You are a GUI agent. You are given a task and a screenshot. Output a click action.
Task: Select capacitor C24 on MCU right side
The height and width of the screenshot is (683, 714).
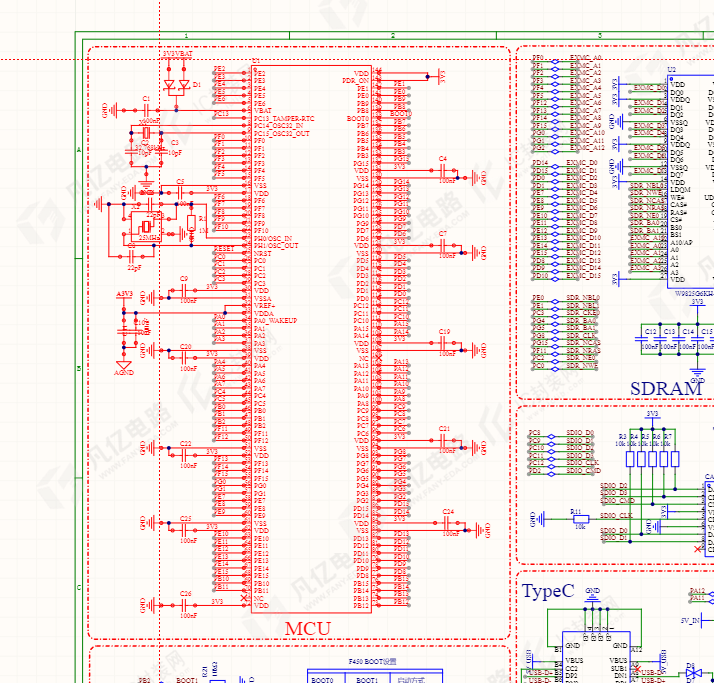tap(447, 523)
